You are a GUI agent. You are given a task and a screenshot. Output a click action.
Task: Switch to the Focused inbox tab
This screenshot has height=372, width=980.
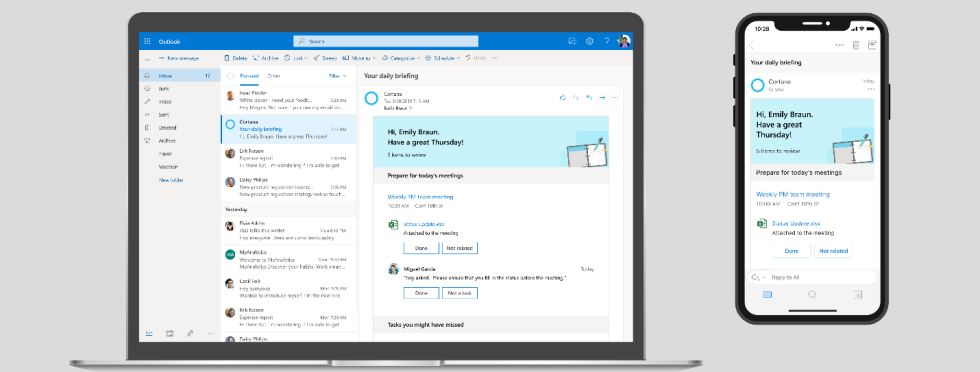coord(249,76)
